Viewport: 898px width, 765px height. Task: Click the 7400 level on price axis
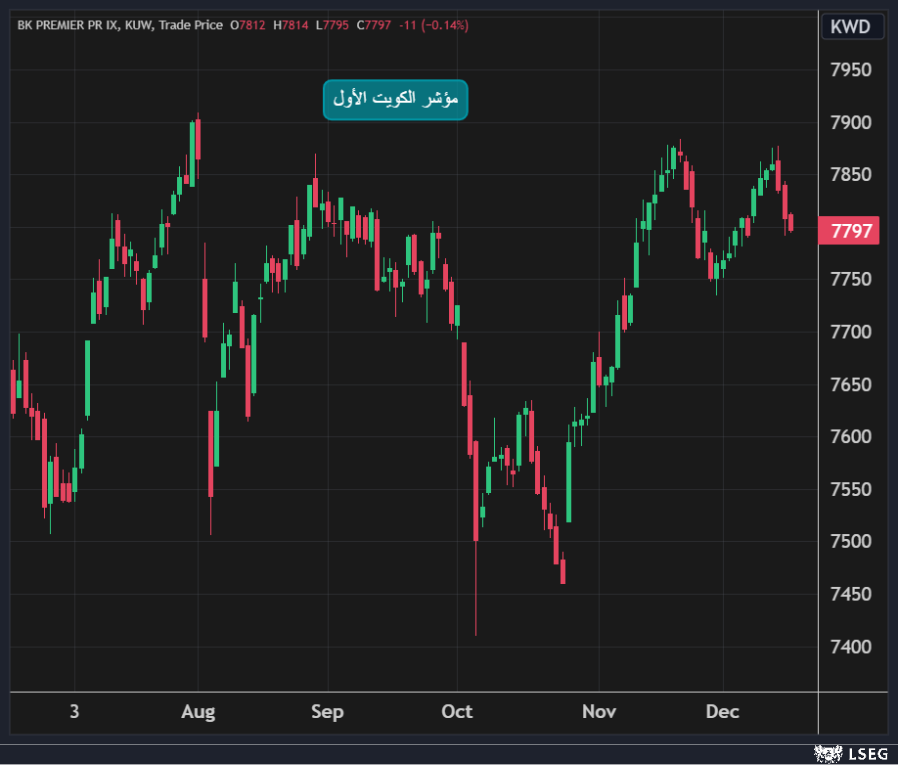coord(850,647)
